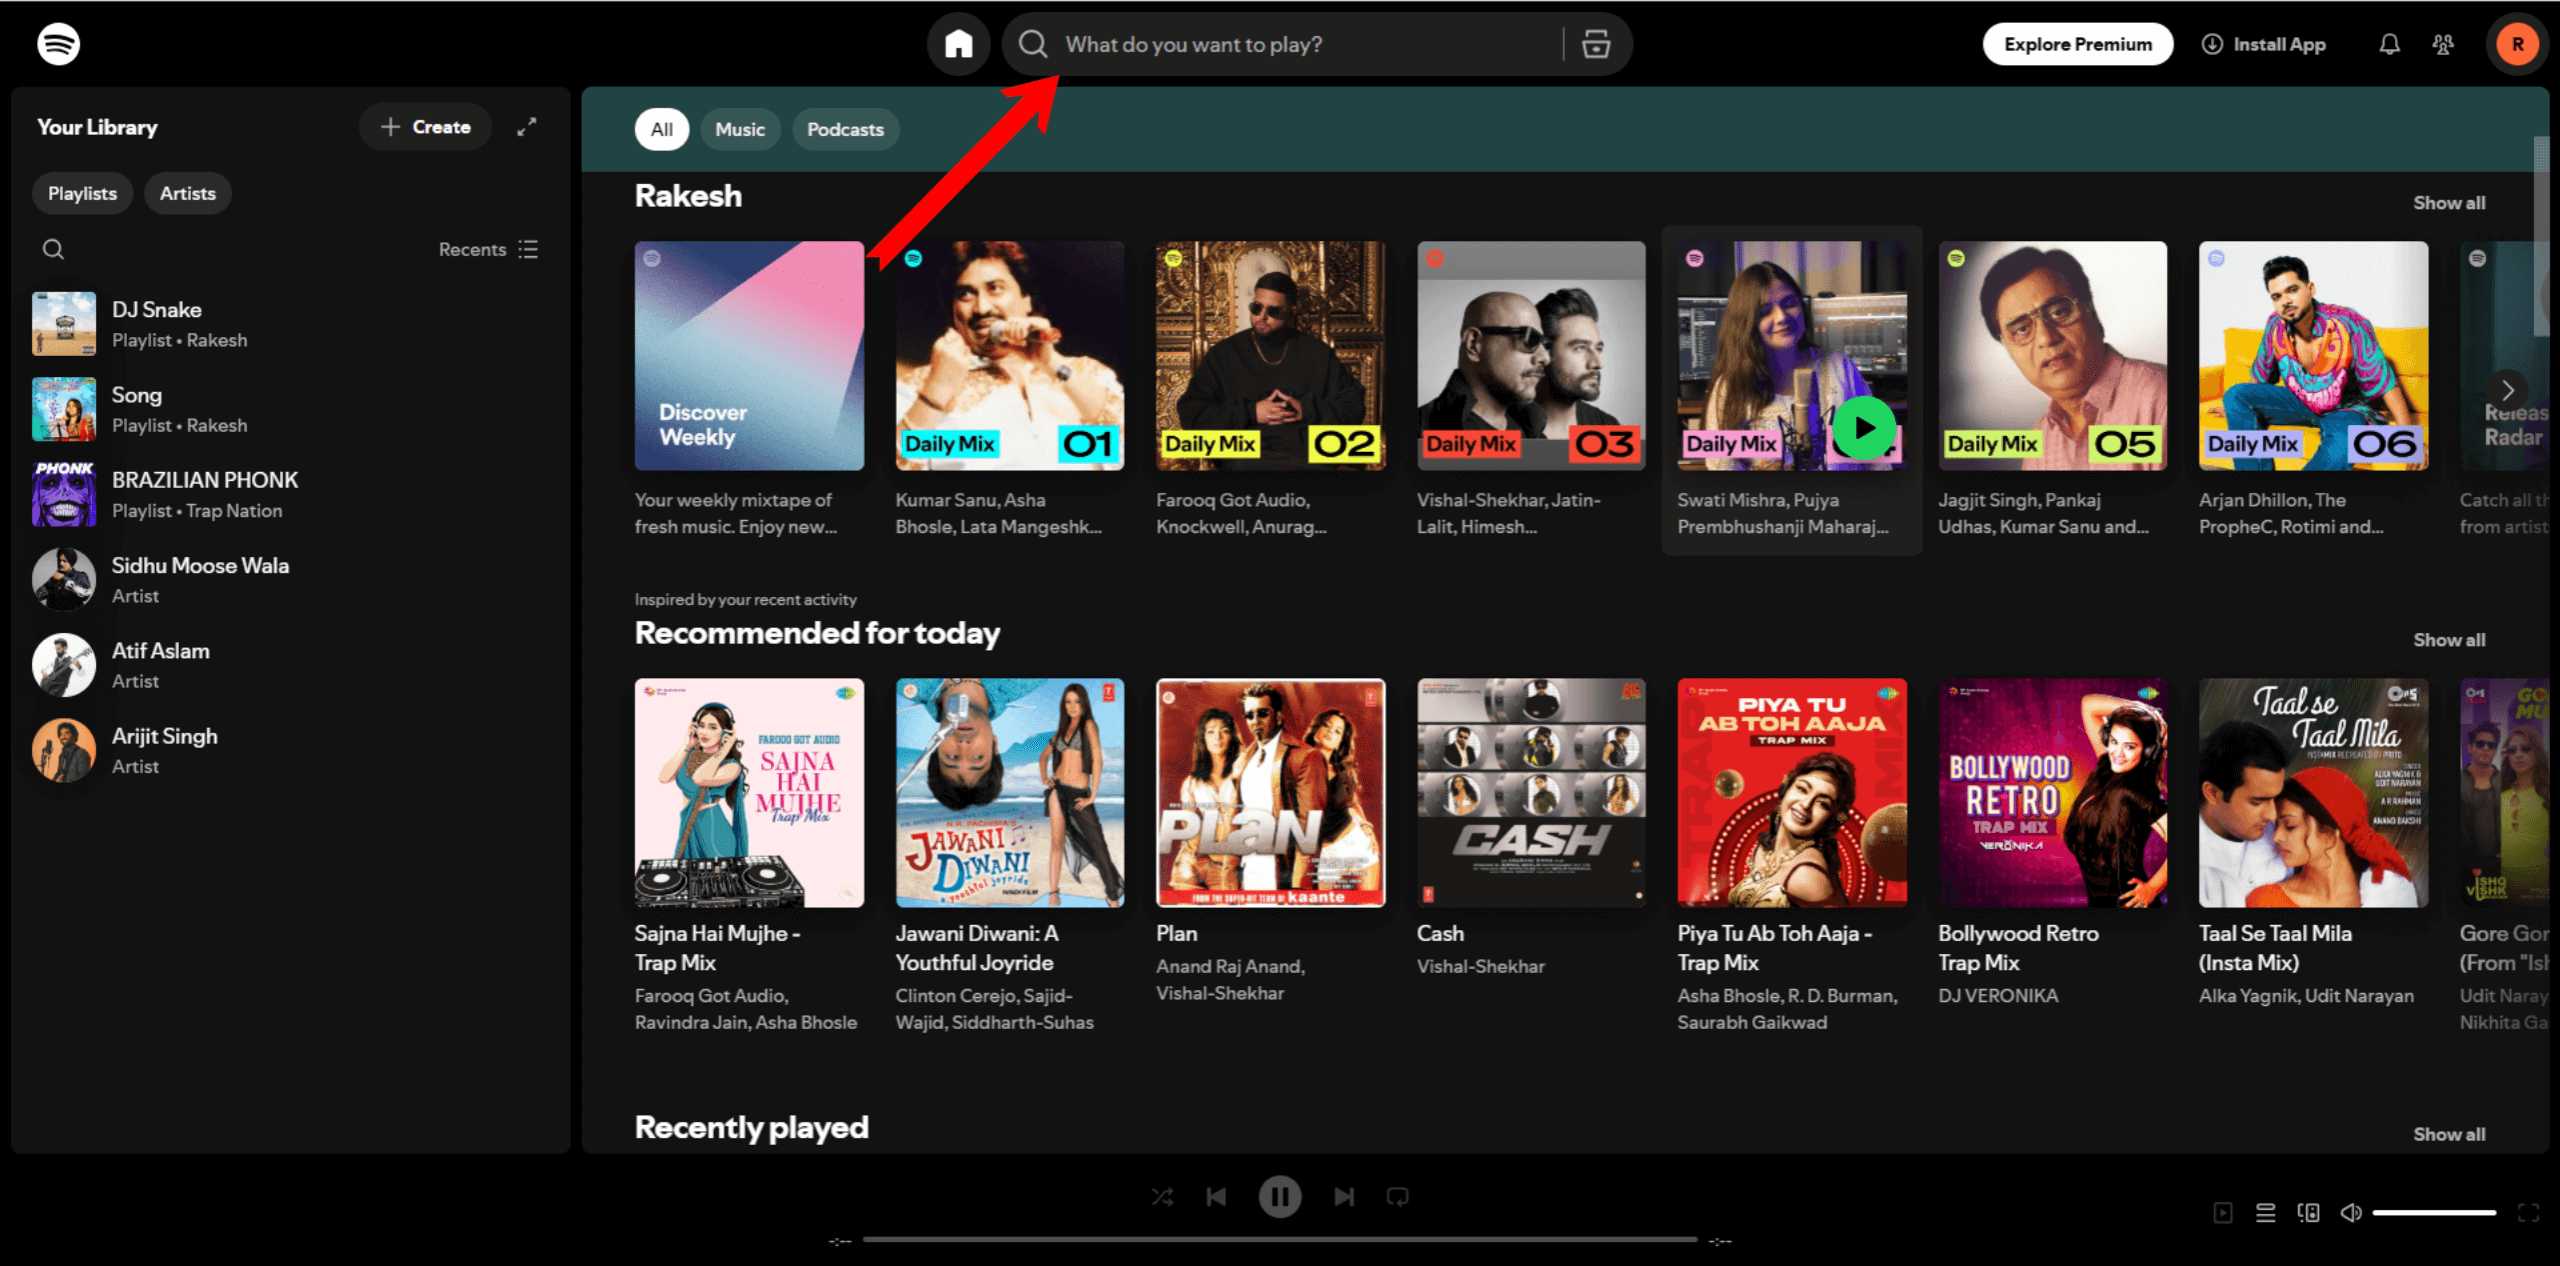The image size is (2560, 1266).
Task: Open the Queue icon
Action: pyautogui.click(x=2266, y=1213)
